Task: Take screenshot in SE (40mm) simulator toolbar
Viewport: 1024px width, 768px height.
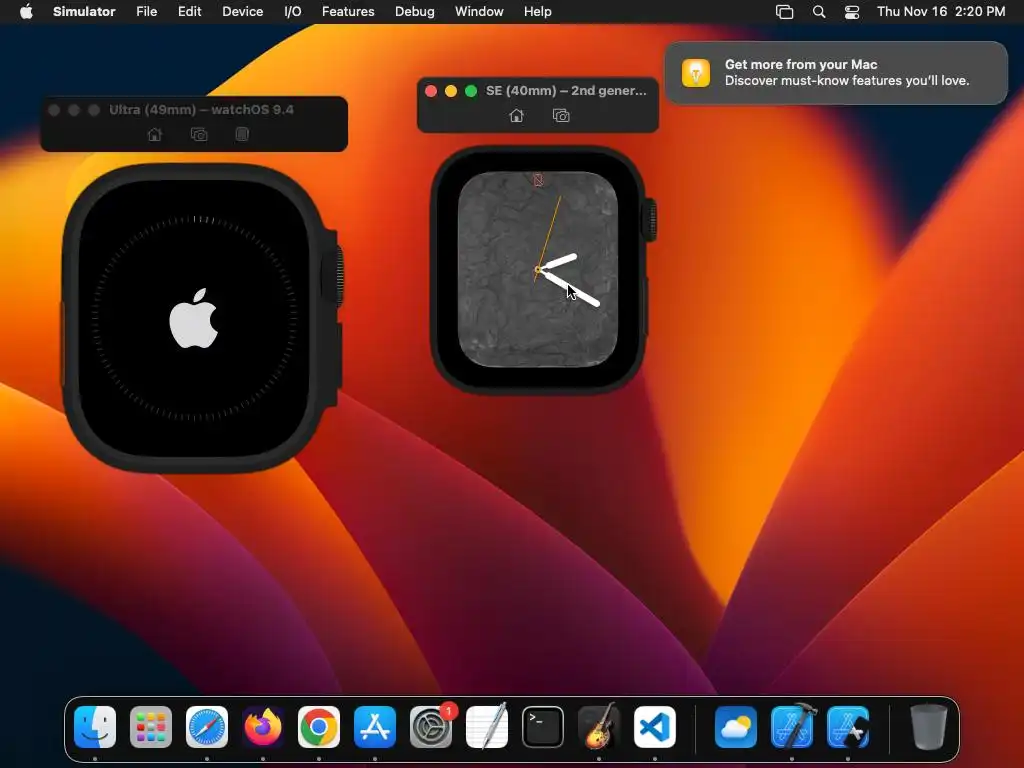Action: tap(561, 116)
